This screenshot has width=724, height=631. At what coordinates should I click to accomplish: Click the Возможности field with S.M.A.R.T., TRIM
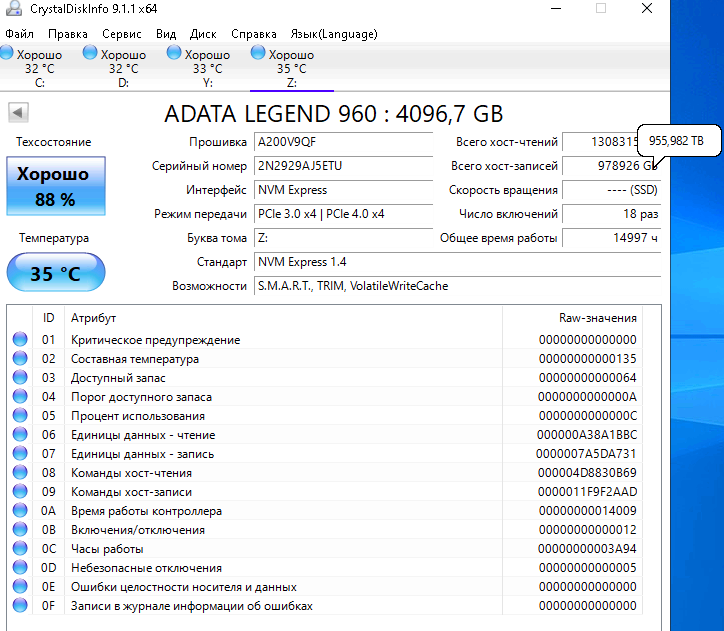(x=458, y=286)
